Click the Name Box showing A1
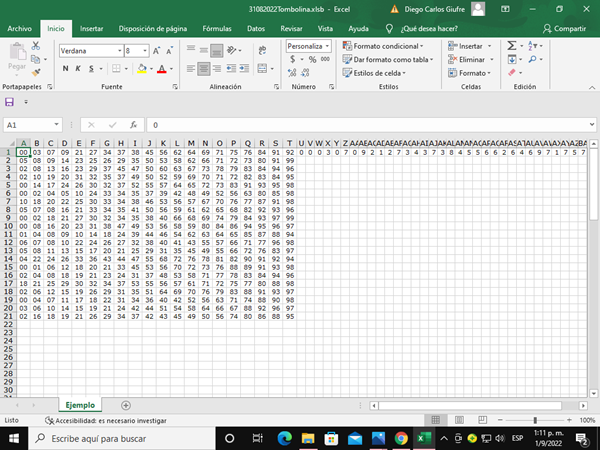This screenshot has width=600, height=450. coord(30,125)
